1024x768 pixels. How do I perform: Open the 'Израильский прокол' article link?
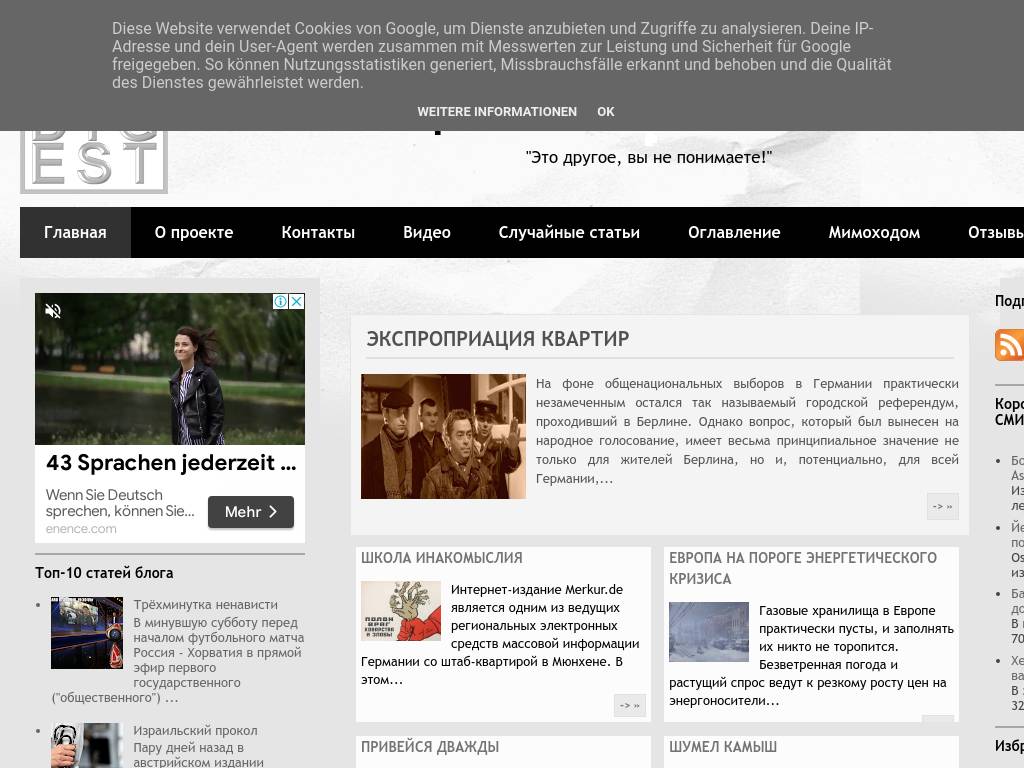(x=195, y=731)
